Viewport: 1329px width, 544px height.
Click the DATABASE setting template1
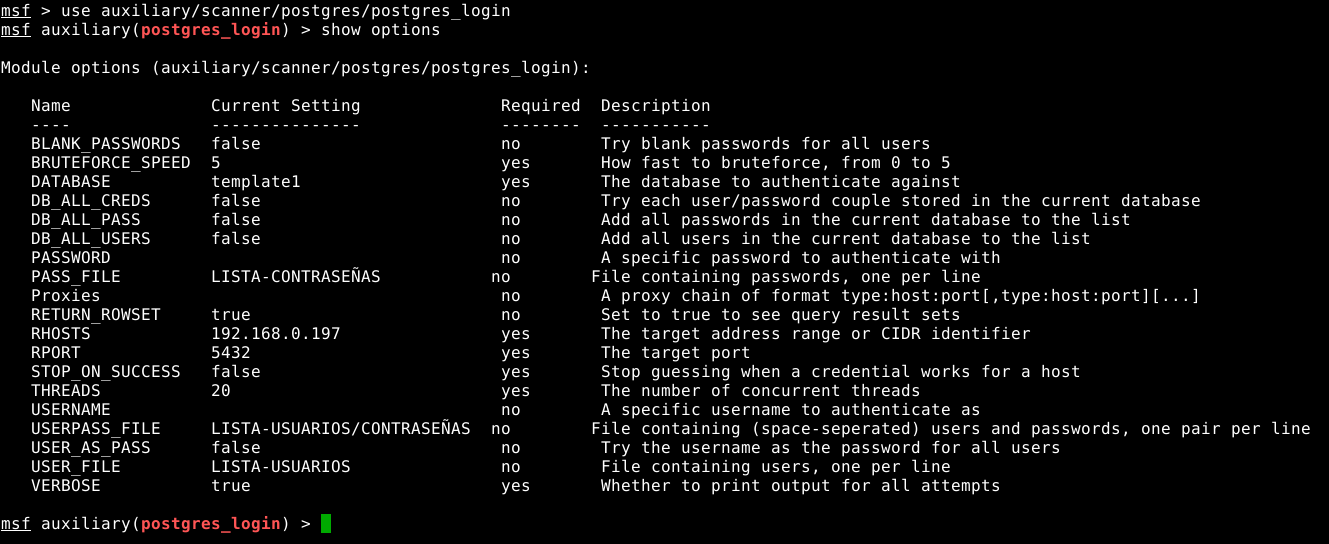coord(256,182)
